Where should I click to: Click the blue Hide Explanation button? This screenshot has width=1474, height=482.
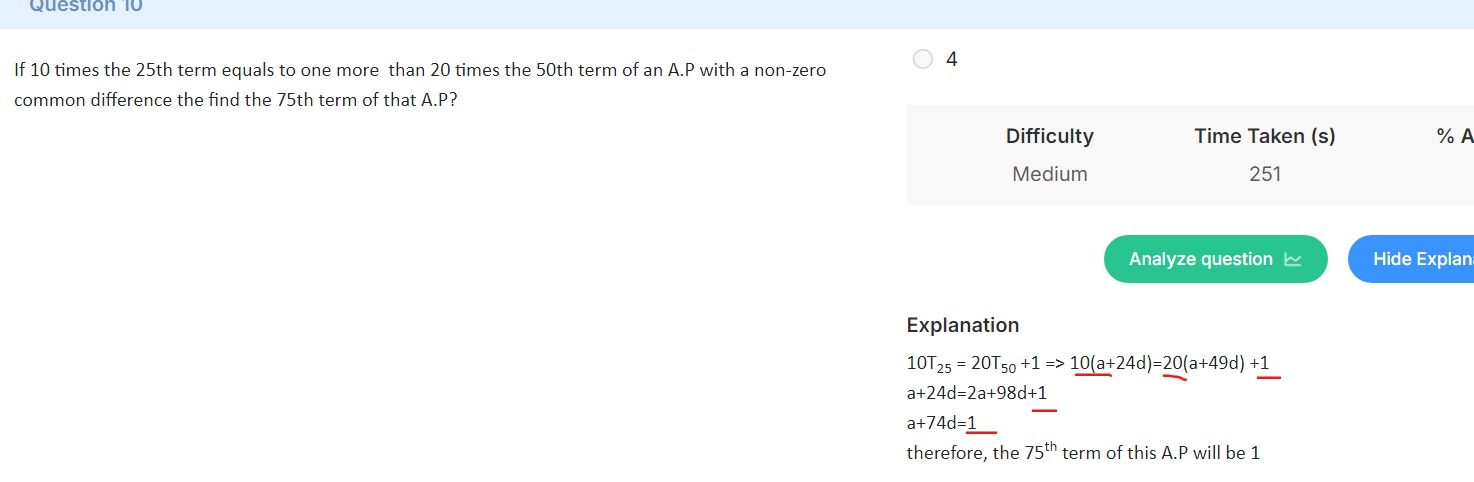tap(1411, 259)
